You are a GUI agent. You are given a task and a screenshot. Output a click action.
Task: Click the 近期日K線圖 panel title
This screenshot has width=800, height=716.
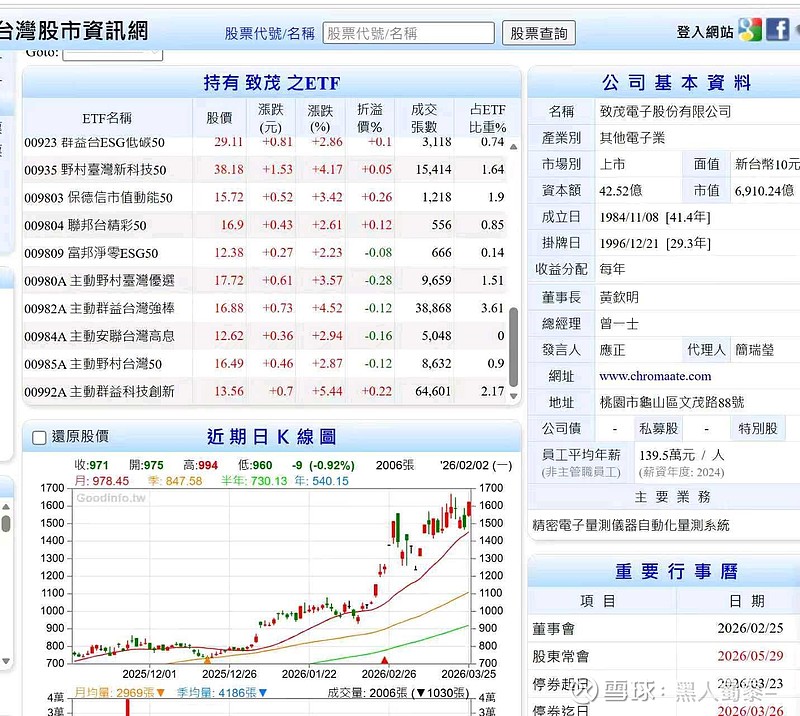(271, 437)
